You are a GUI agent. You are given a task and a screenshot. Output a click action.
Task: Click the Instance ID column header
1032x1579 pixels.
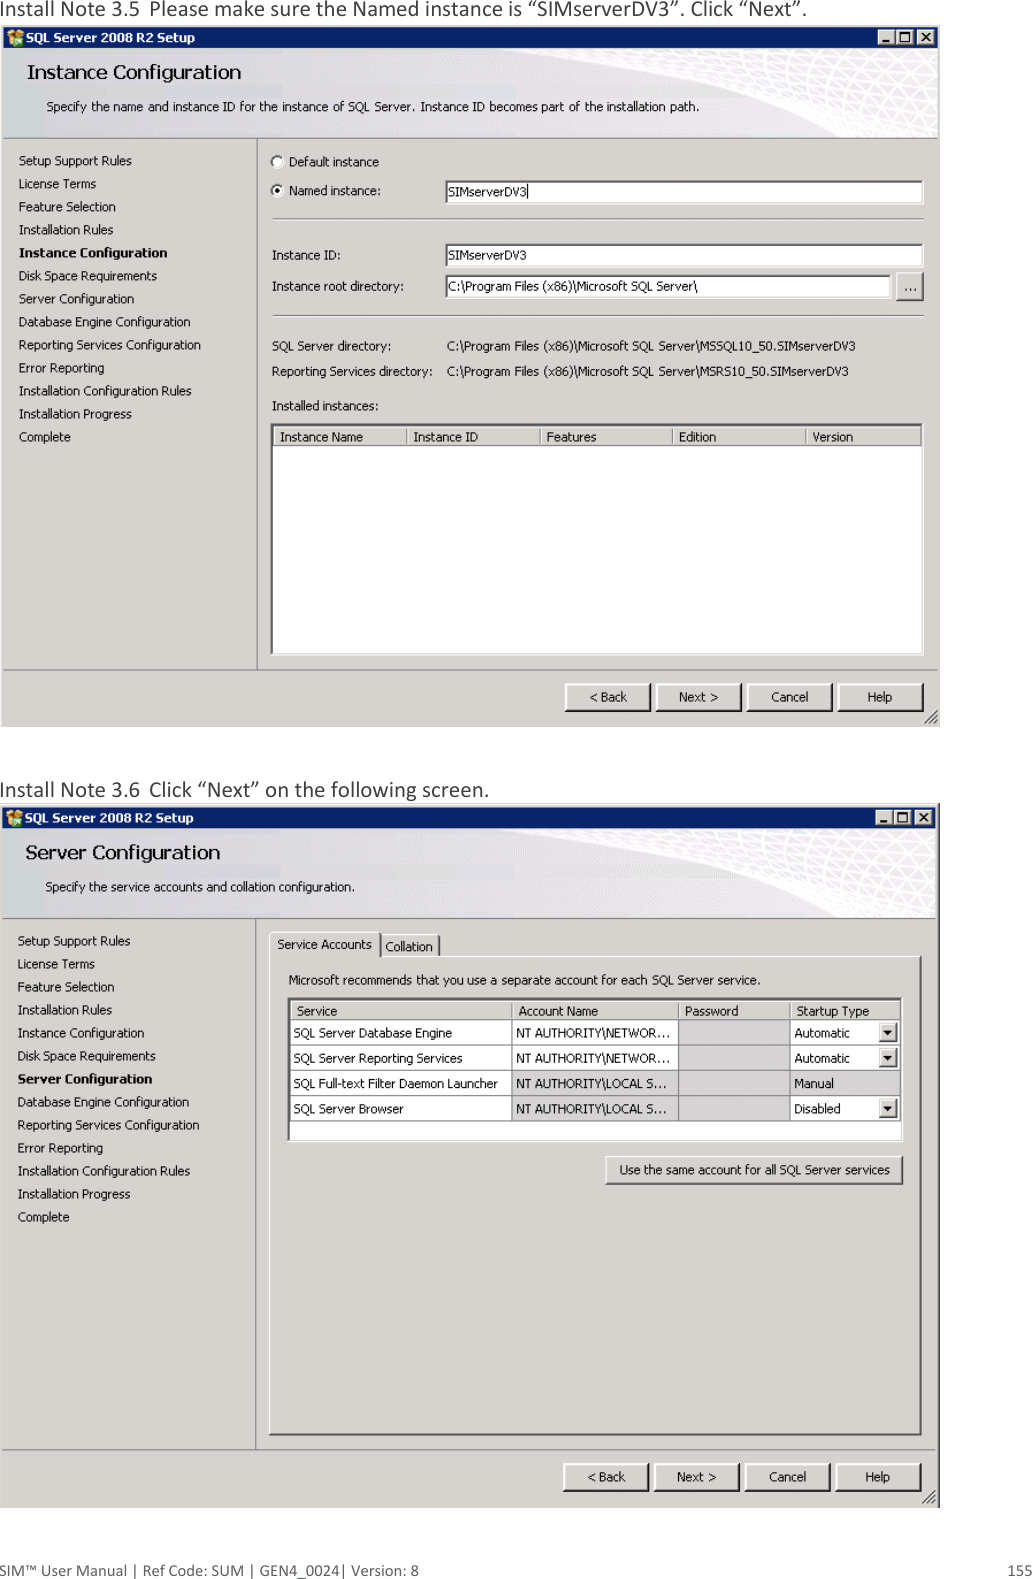(472, 437)
